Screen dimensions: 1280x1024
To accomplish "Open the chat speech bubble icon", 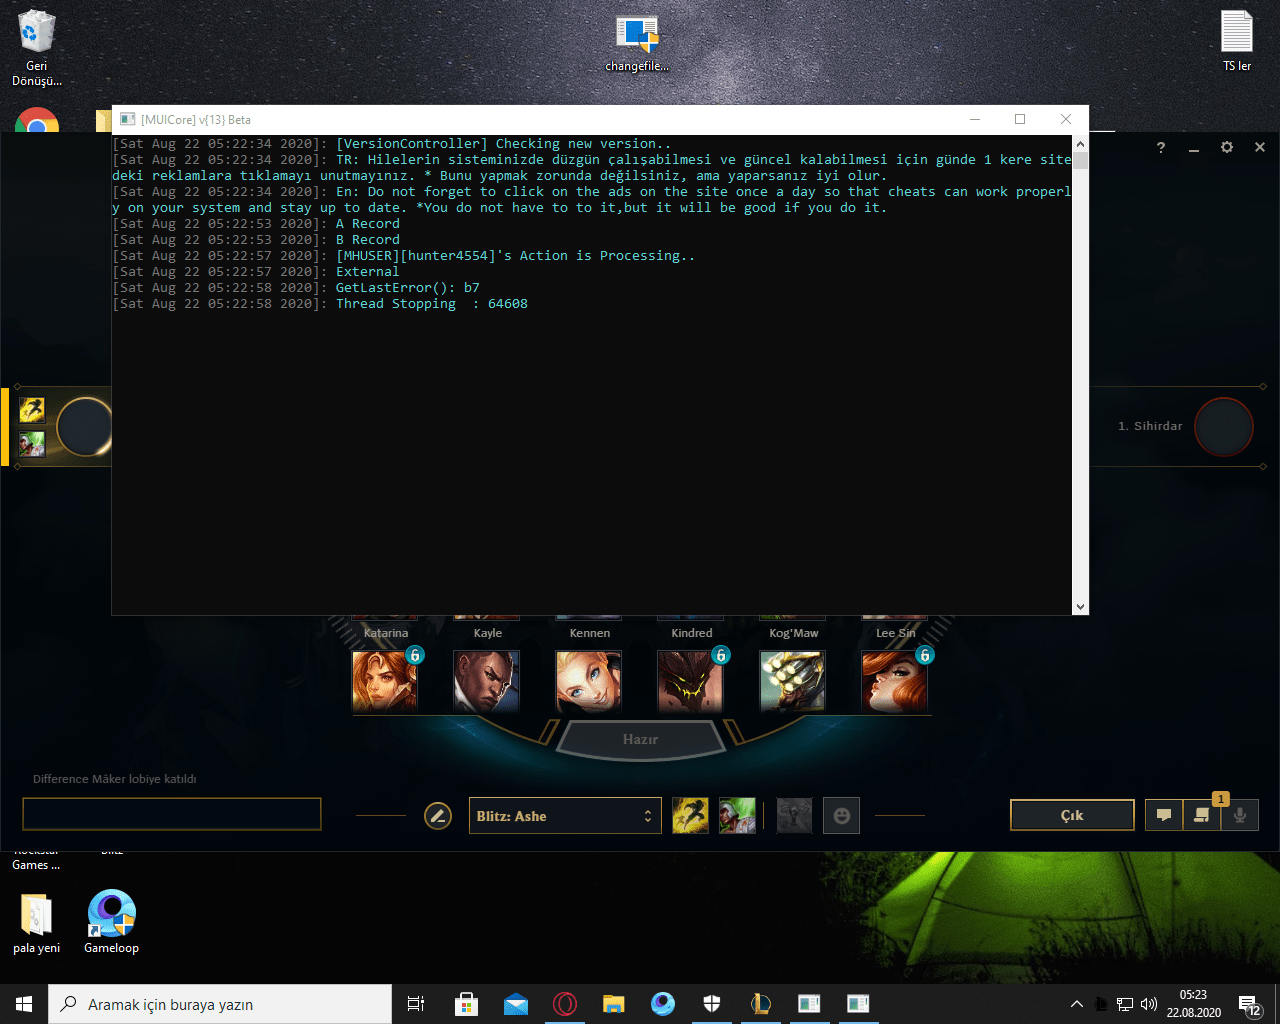I will click(x=1164, y=815).
